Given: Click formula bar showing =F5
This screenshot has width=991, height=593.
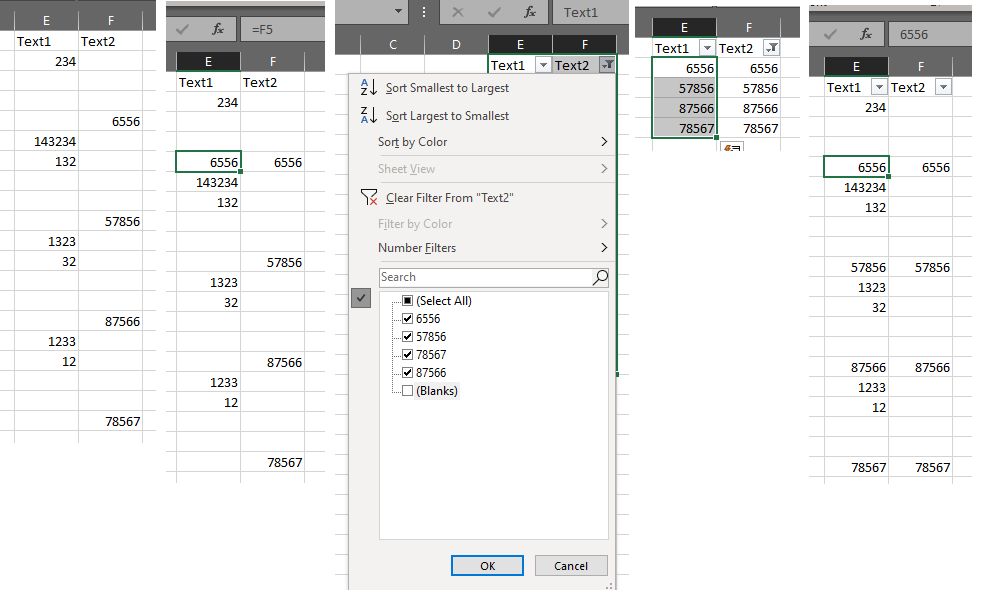Looking at the screenshot, I should click(285, 29).
